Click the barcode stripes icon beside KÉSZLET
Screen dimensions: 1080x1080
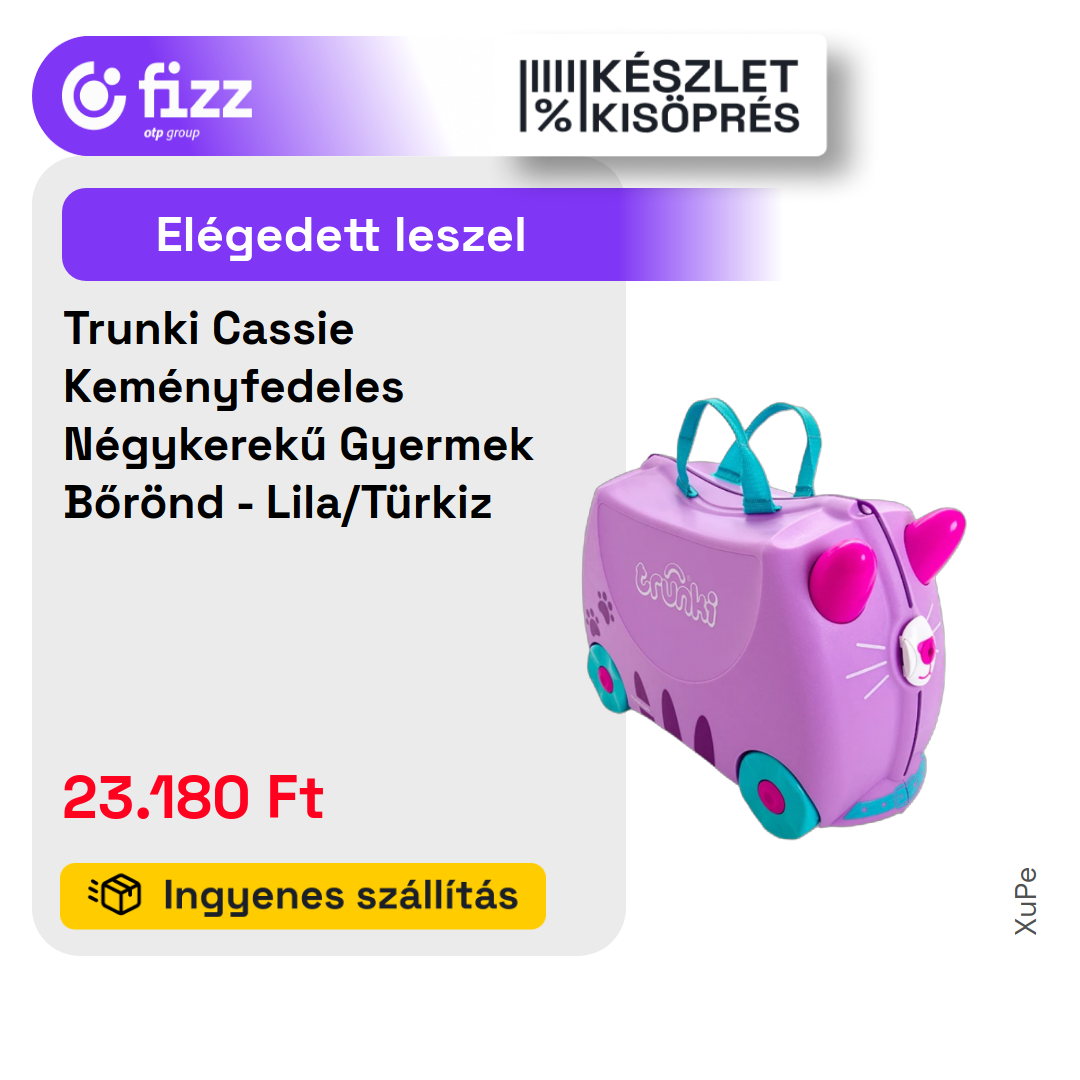547,76
